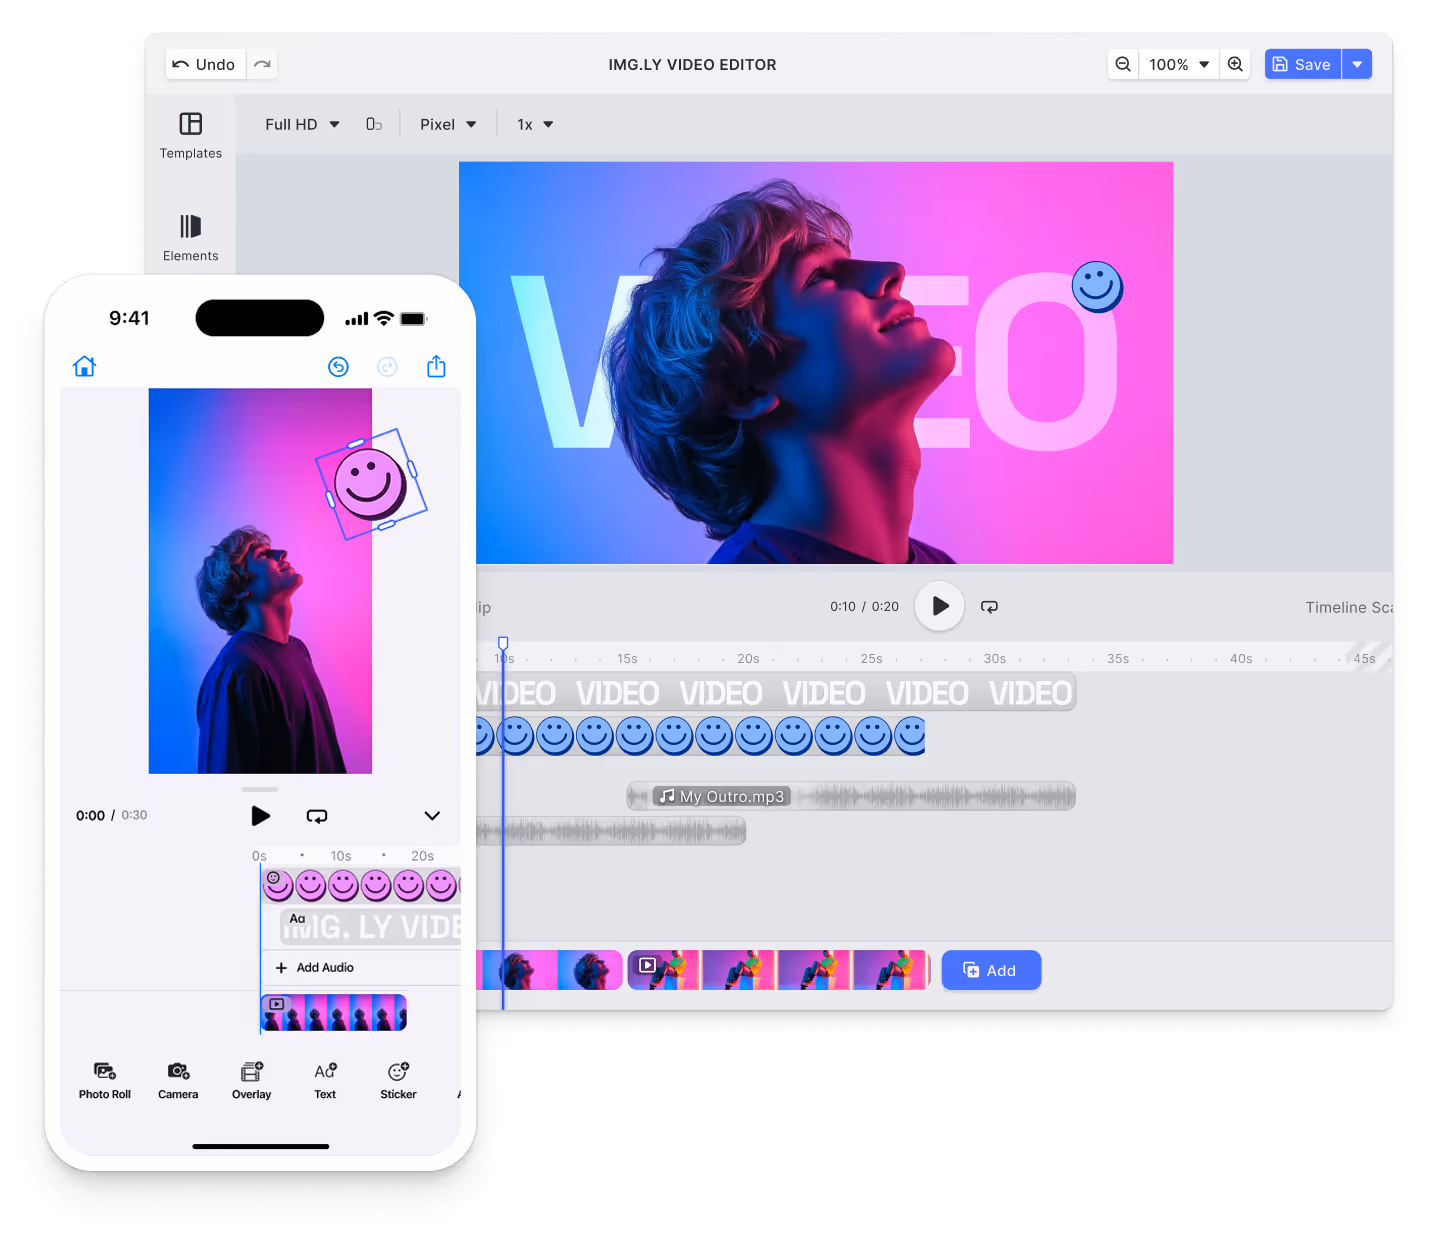This screenshot has height=1238, width=1448.
Task: Tap the Photo Roll icon
Action: pyautogui.click(x=105, y=1080)
